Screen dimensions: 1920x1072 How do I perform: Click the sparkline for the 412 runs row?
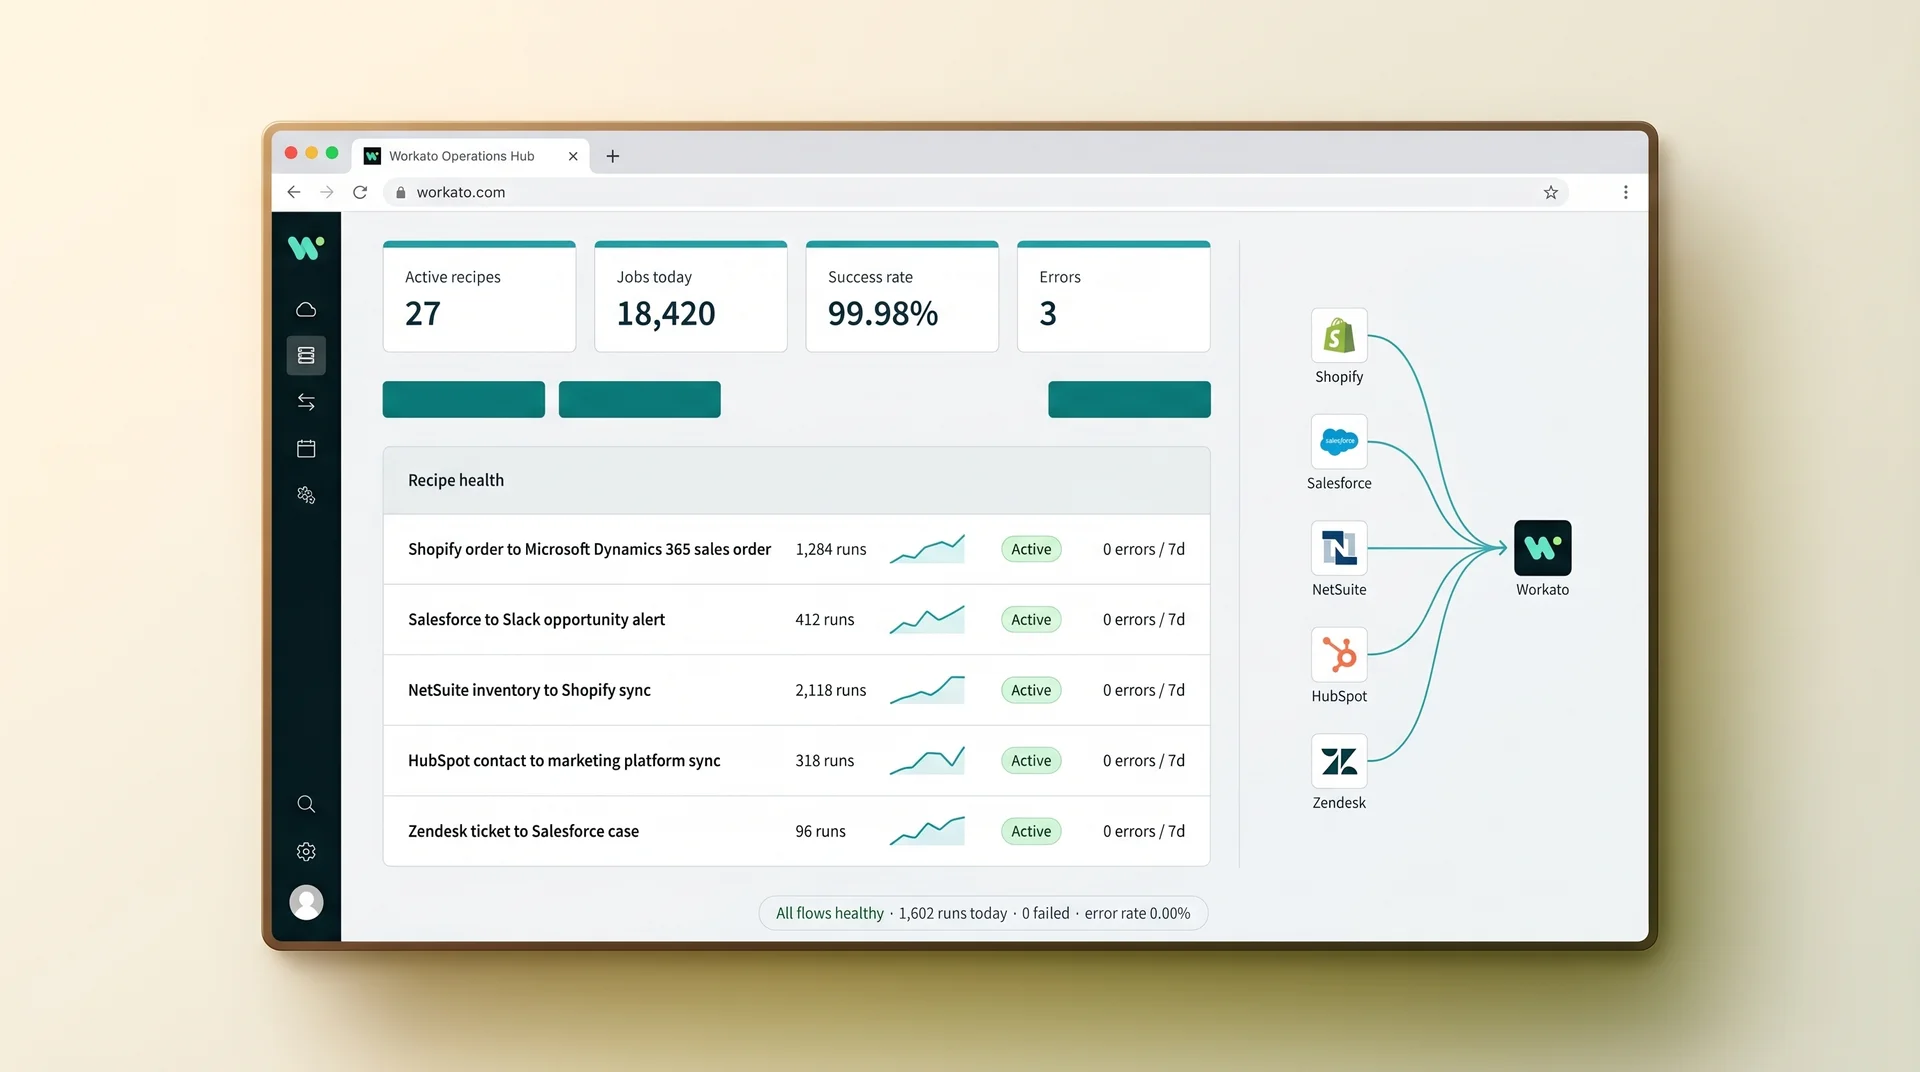point(927,619)
